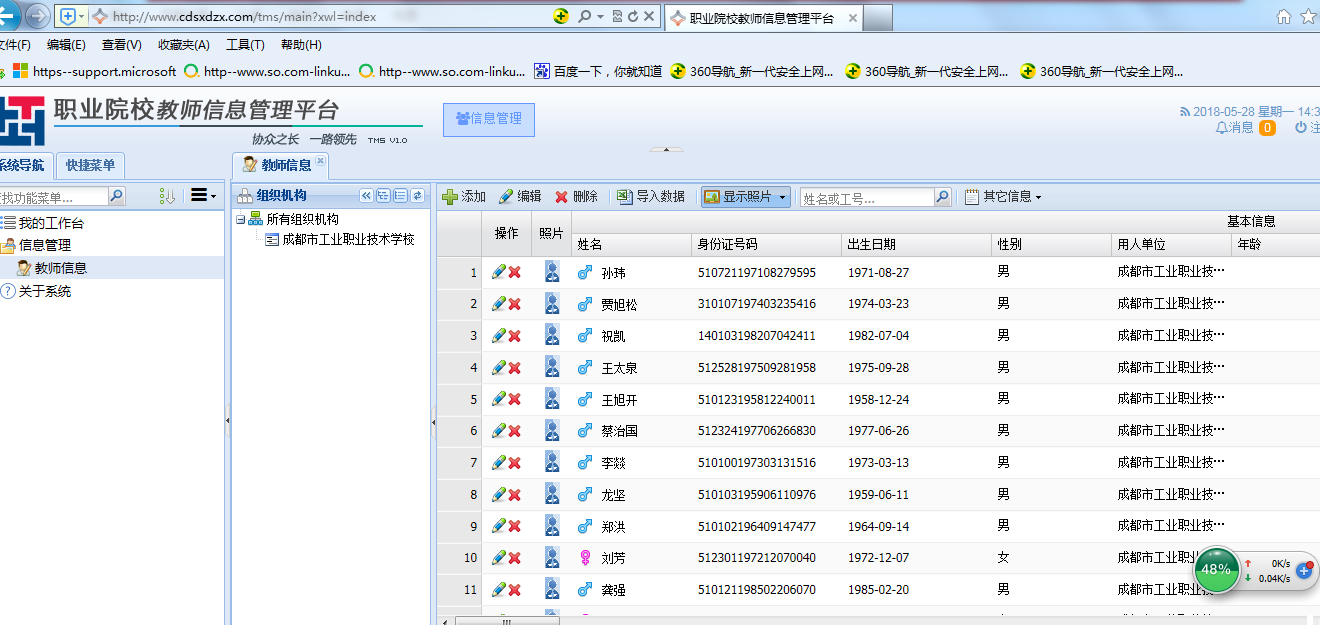Click the sort tree icon in navigation panel
This screenshot has height=625, width=1320.
pyautogui.click(x=168, y=196)
